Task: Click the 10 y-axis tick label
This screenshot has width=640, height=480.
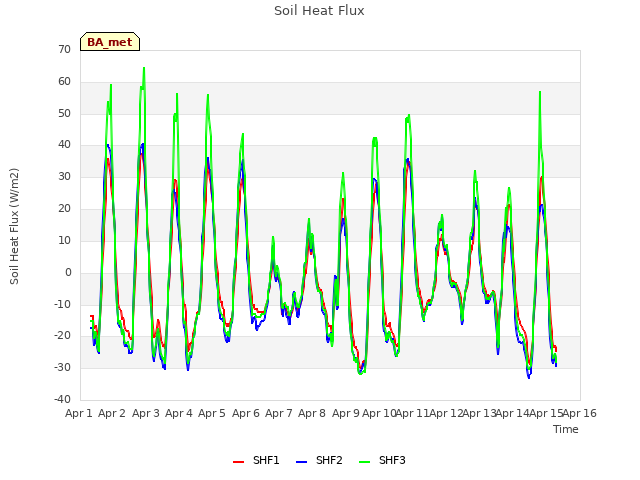Action: pos(64,240)
